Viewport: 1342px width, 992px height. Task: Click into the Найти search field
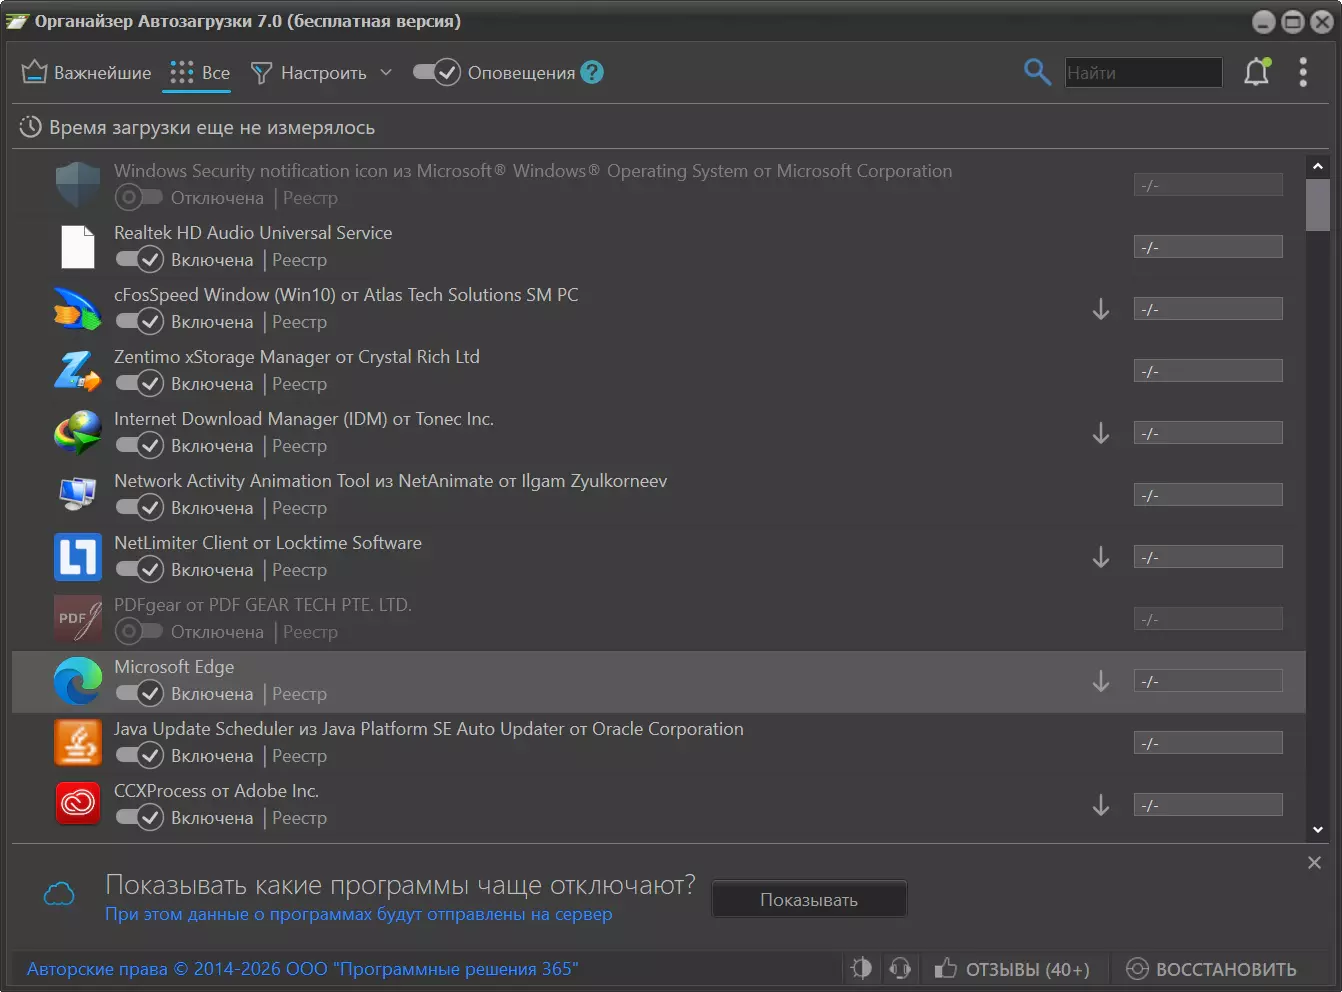point(1143,72)
